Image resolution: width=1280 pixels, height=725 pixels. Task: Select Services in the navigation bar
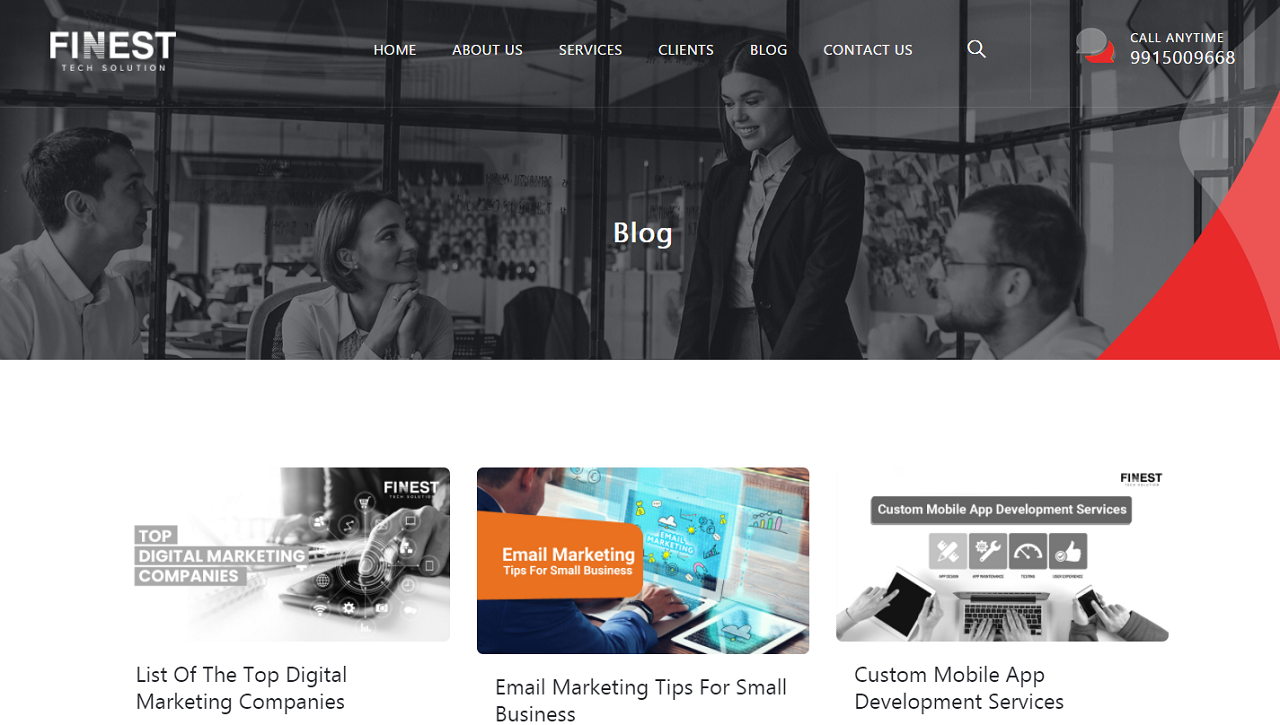[590, 50]
